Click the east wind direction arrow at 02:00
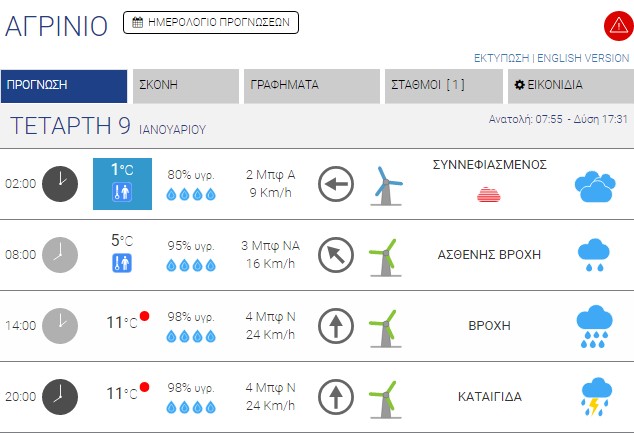This screenshot has width=634, height=433. [336, 184]
